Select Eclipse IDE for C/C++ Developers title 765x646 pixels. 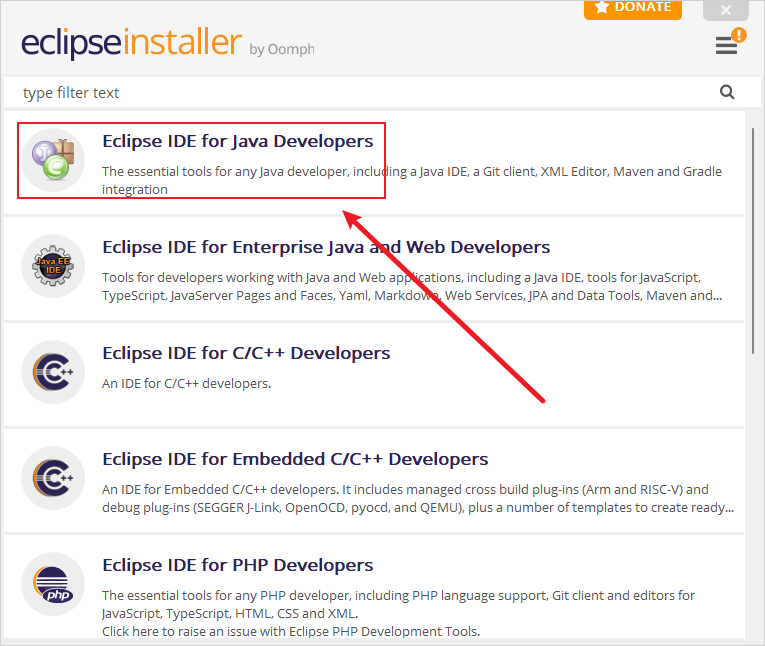click(x=246, y=353)
